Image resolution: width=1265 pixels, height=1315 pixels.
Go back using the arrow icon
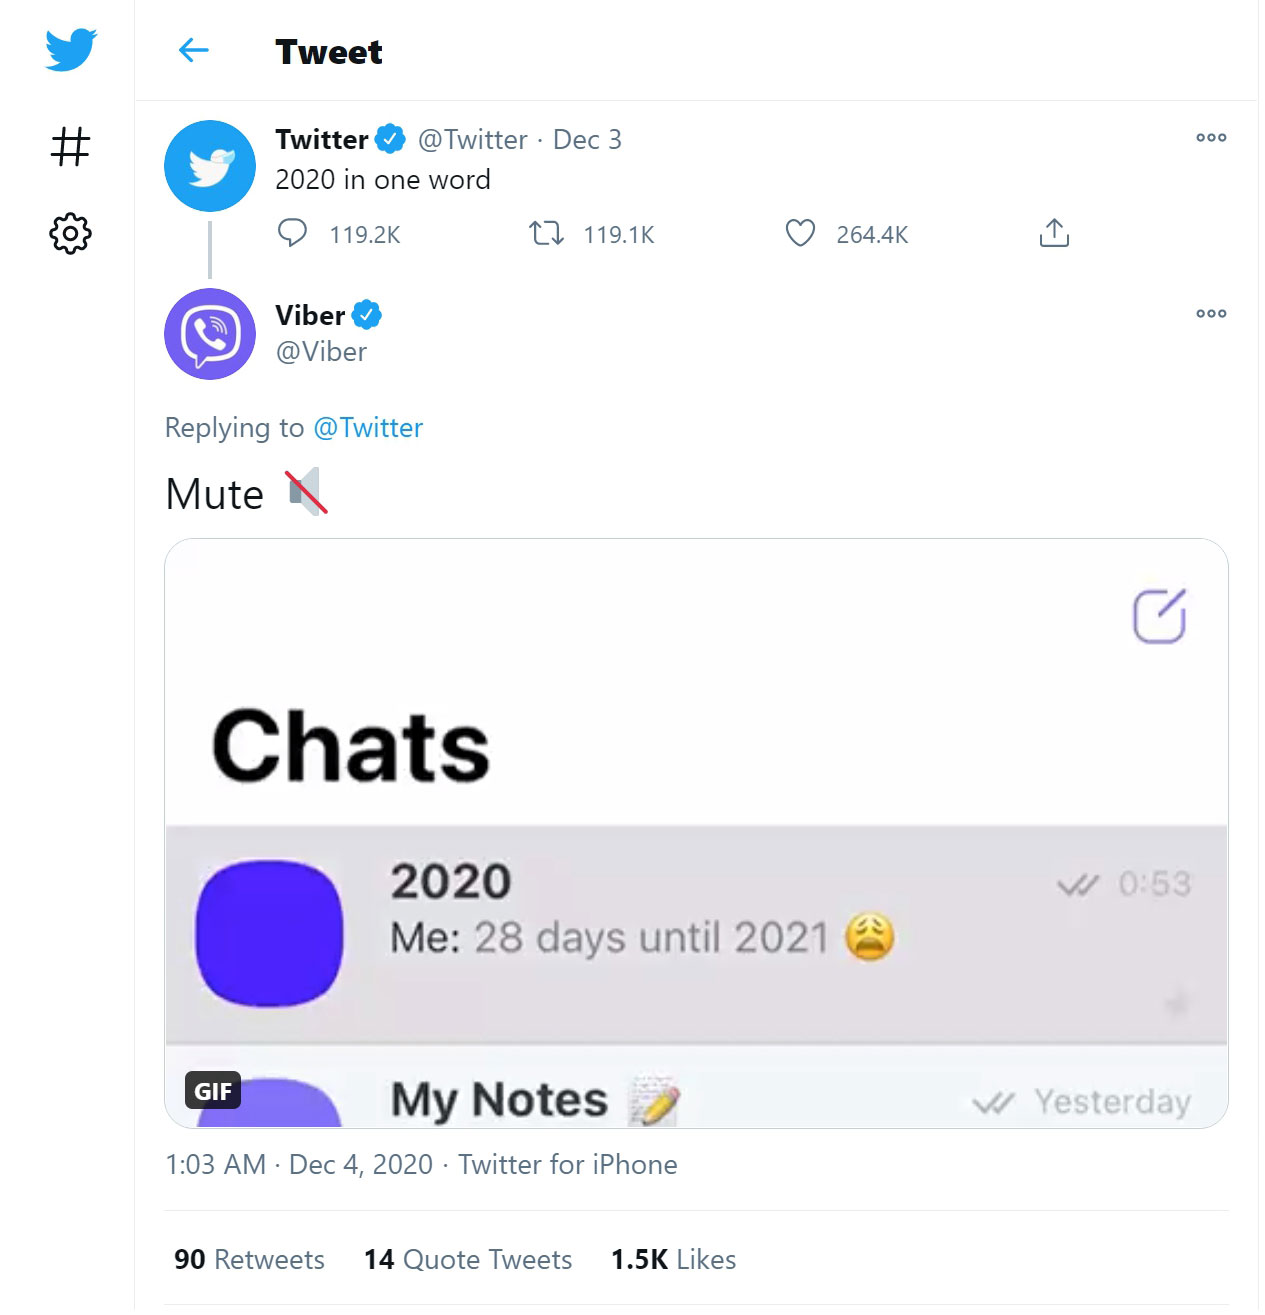coord(193,50)
